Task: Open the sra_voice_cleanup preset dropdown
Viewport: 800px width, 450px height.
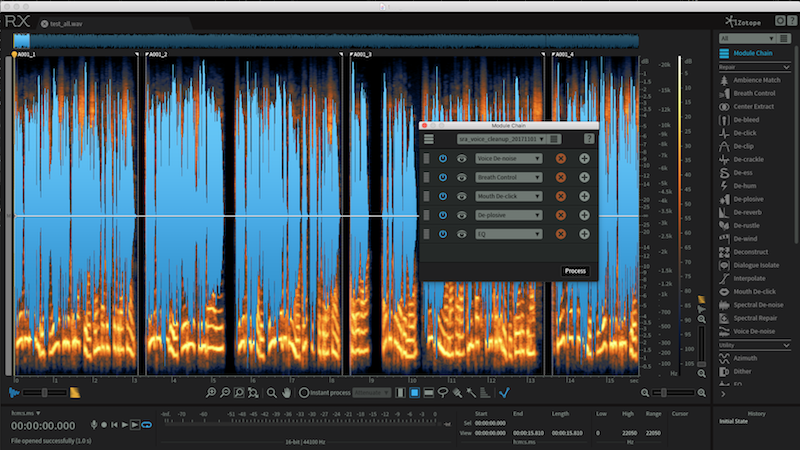Action: click(501, 139)
